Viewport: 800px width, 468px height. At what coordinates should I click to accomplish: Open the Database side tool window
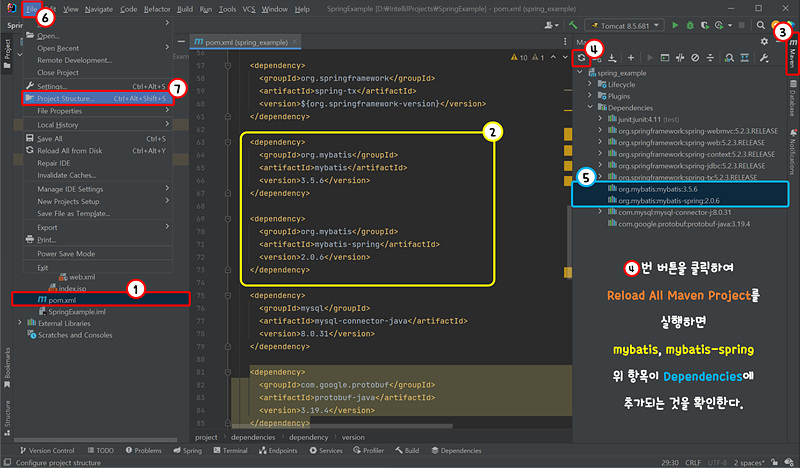coord(793,98)
